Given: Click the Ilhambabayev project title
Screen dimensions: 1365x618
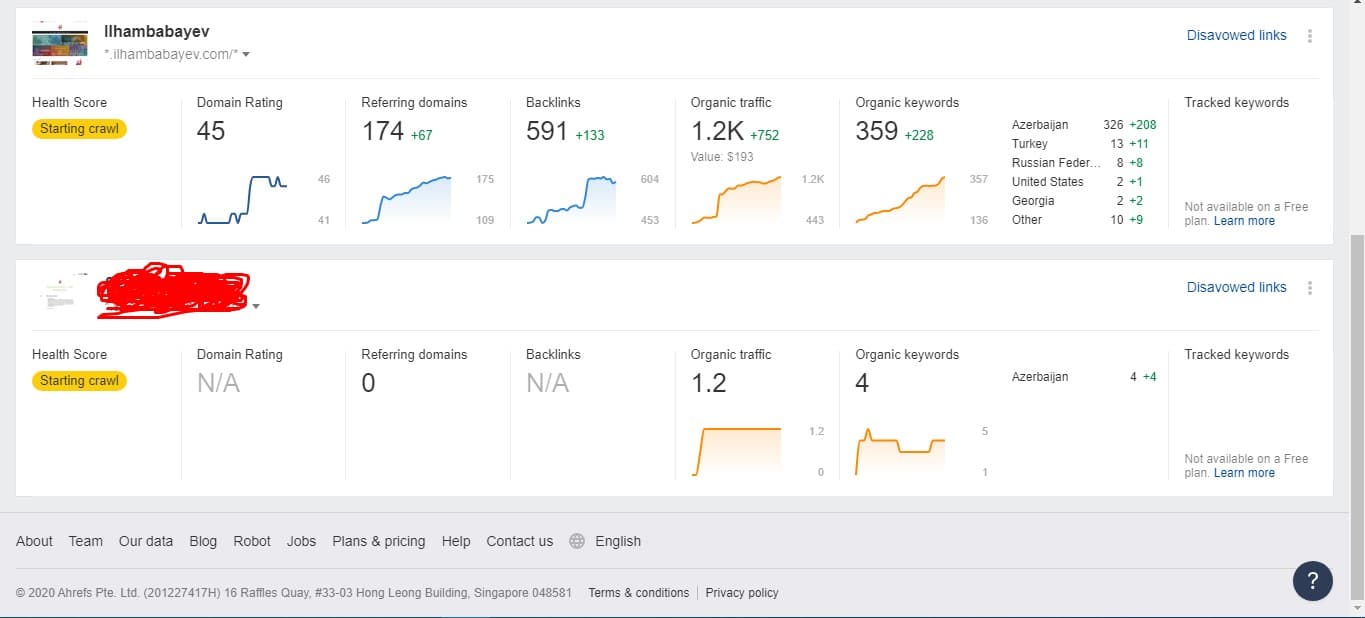Looking at the screenshot, I should [157, 32].
